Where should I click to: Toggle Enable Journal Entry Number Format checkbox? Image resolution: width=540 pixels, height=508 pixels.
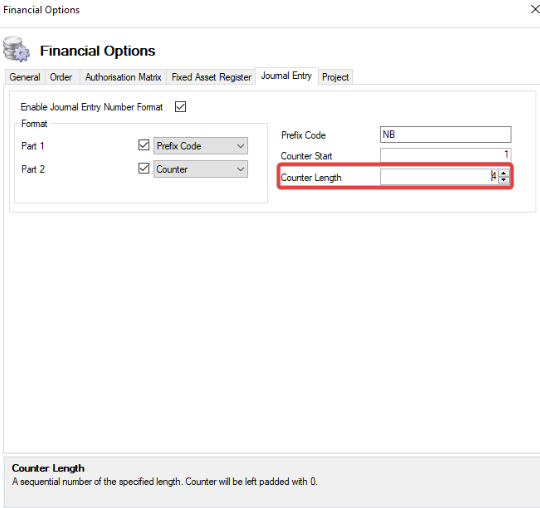(x=180, y=107)
